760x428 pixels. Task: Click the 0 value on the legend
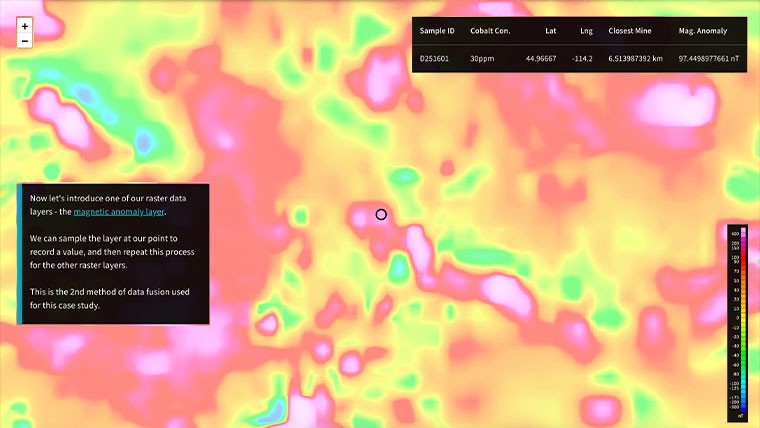coord(735,320)
